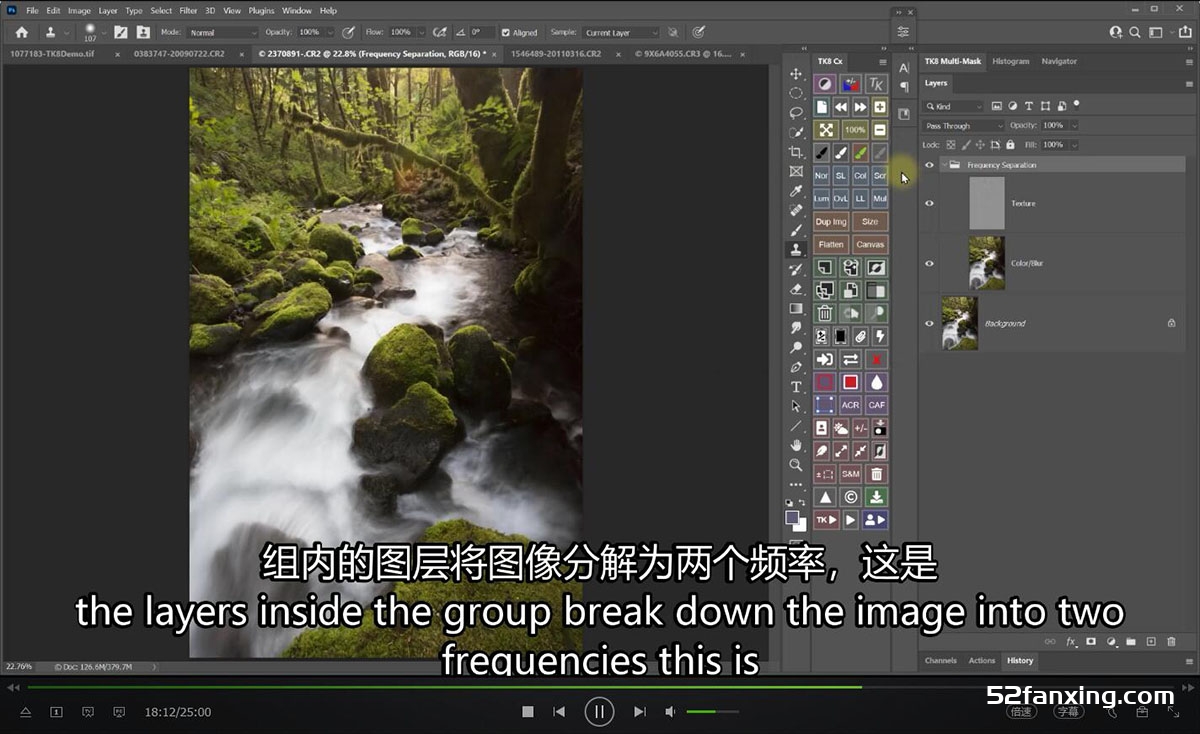Screen dimensions: 1200x734
Task: Click the TK8 copyright symbol button
Action: [850, 497]
